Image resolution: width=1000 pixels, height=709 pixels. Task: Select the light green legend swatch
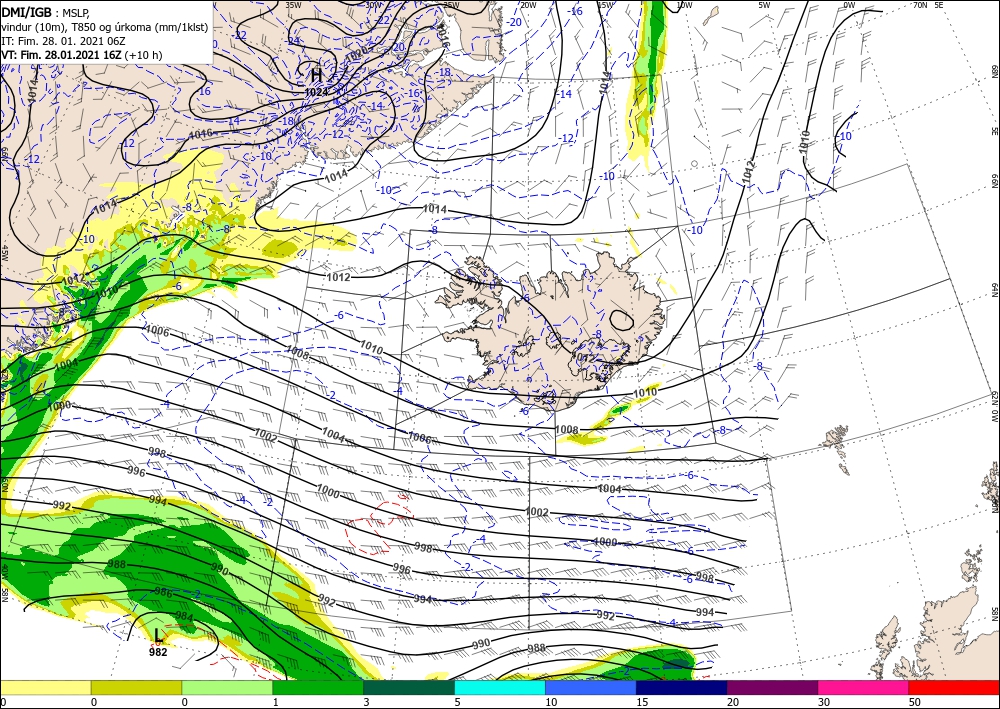(x=227, y=687)
